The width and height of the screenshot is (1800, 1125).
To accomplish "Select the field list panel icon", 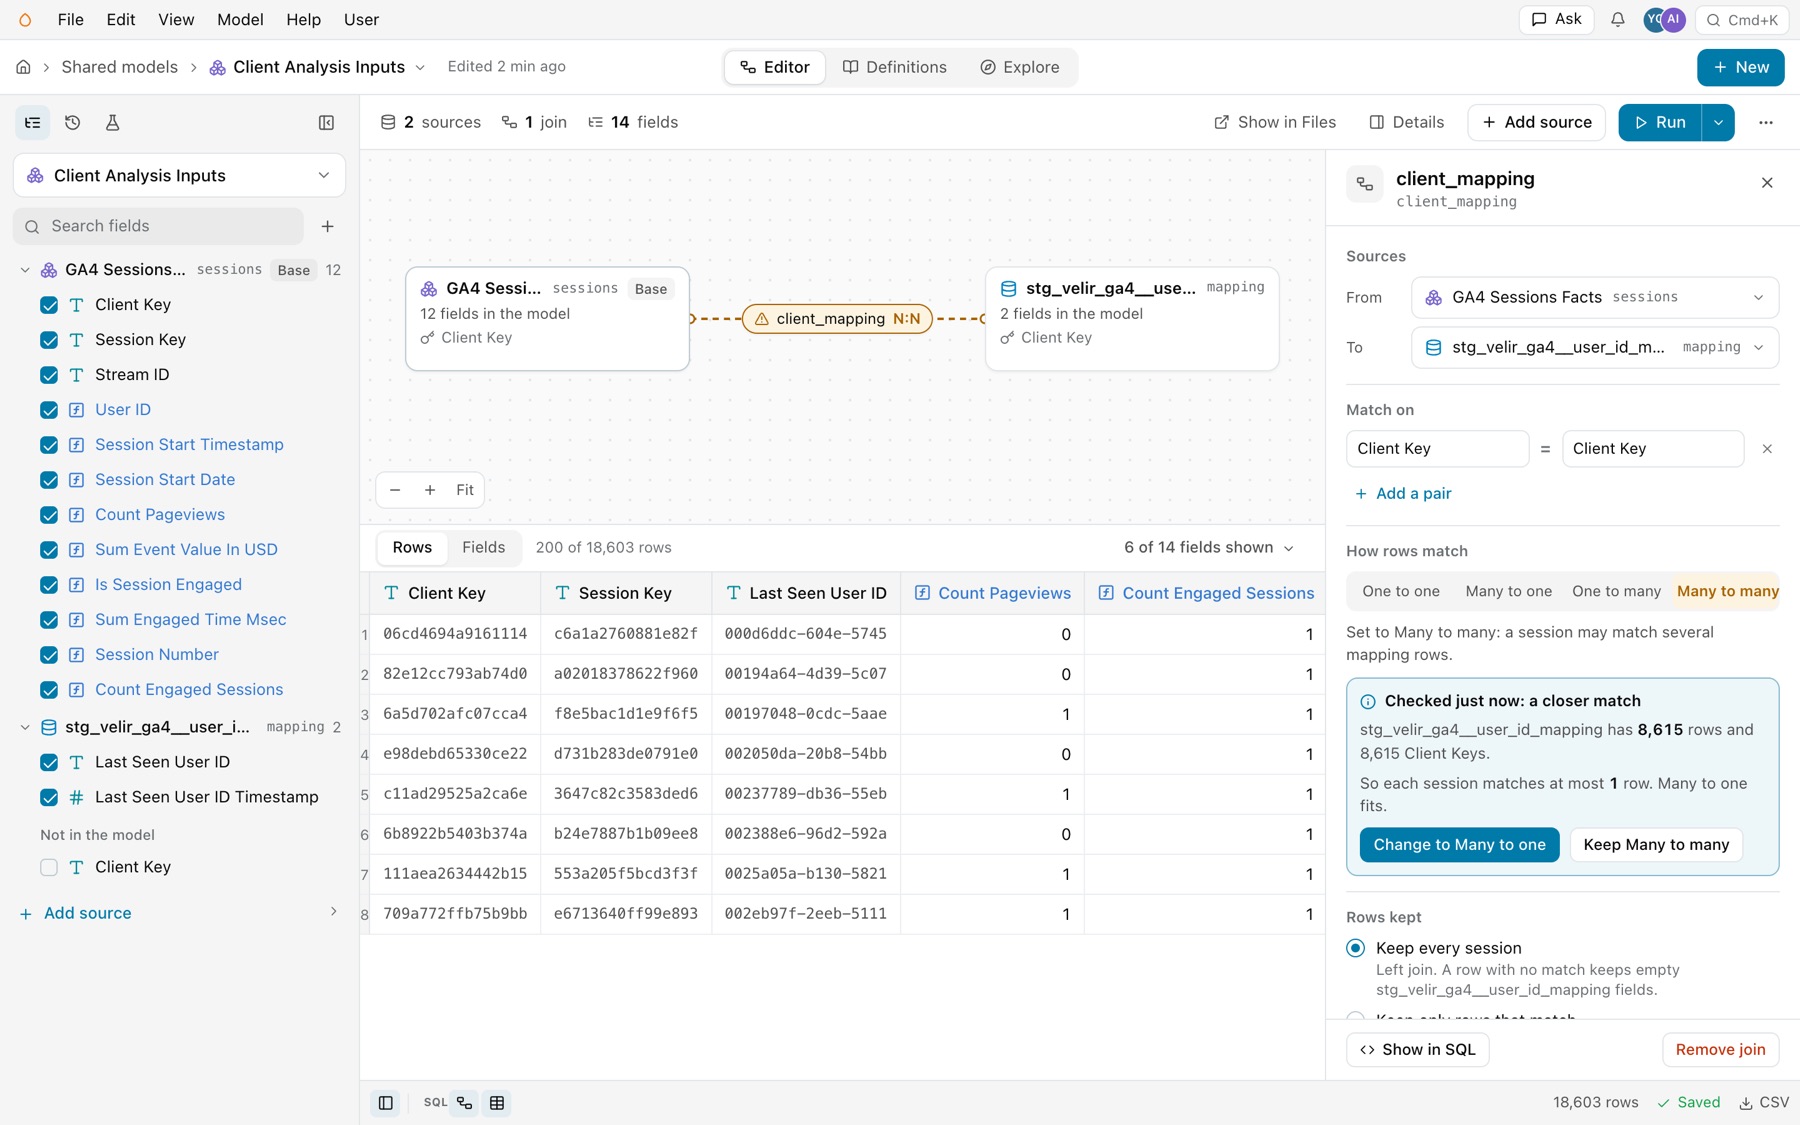I will pyautogui.click(x=33, y=122).
